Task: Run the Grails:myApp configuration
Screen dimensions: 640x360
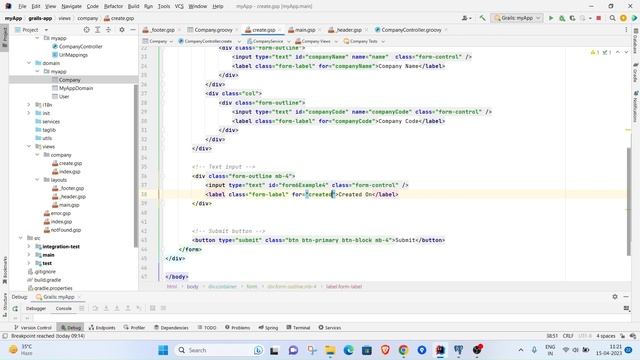Action: [551, 18]
